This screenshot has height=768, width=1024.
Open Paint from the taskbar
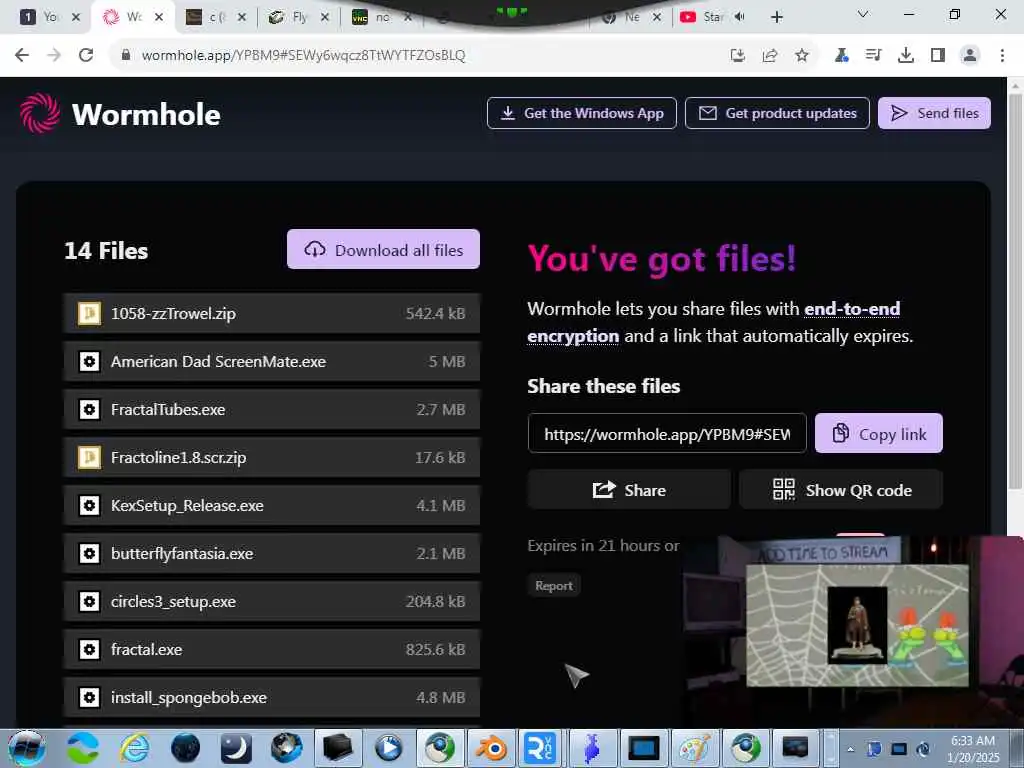click(x=695, y=748)
